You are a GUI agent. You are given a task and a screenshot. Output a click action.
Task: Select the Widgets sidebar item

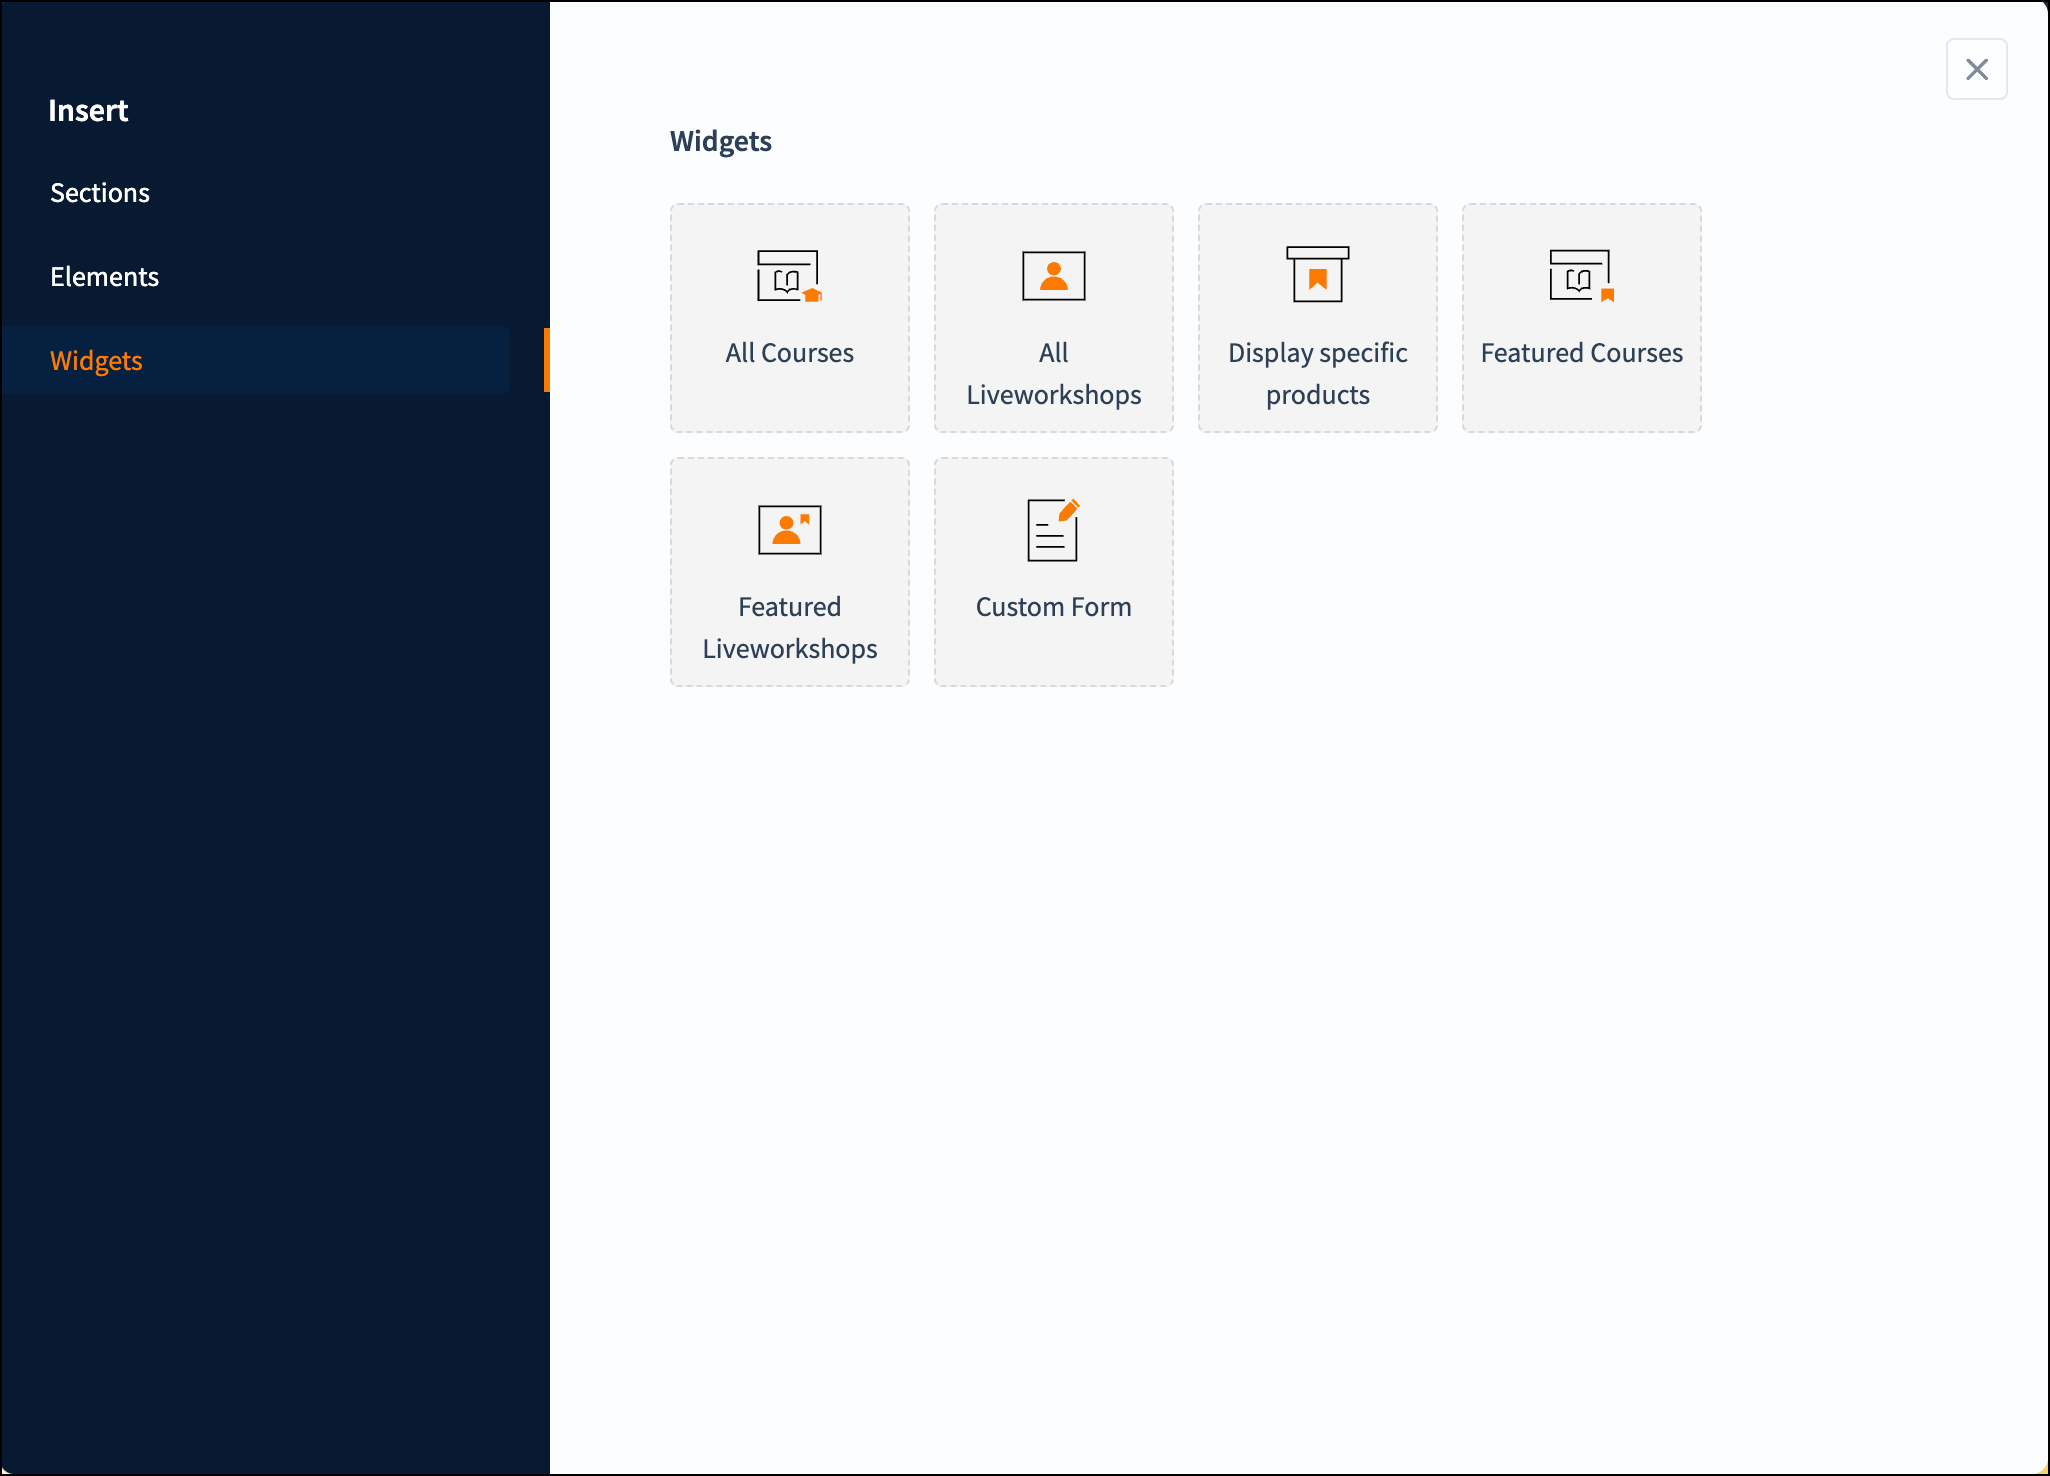tap(97, 361)
